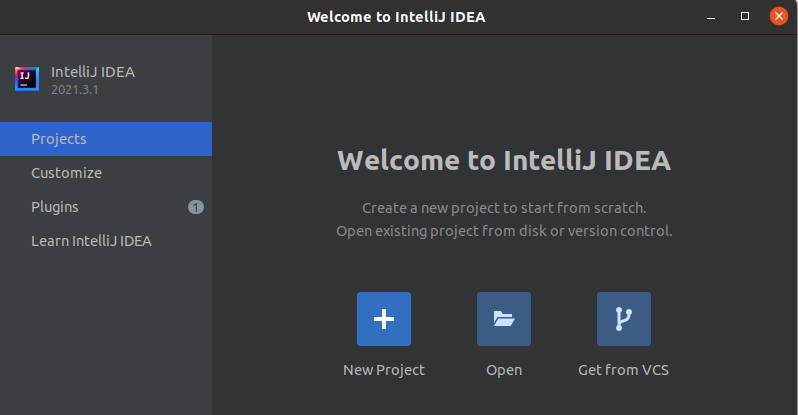The width and height of the screenshot is (798, 415).
Task: Click the 'Open existing project' description line
Action: pos(504,231)
